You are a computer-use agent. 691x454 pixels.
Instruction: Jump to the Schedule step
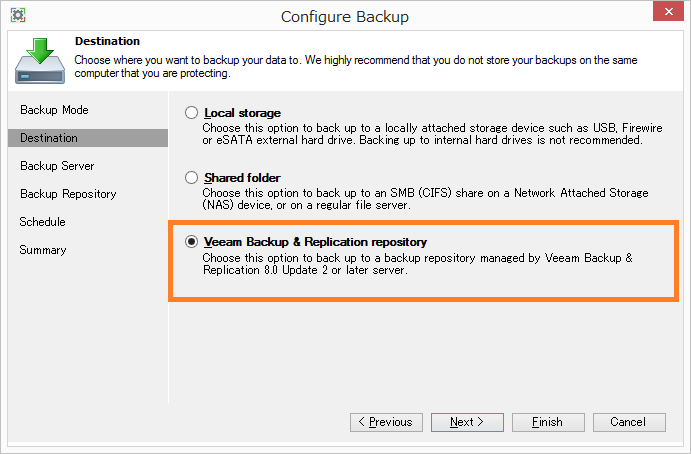click(42, 222)
